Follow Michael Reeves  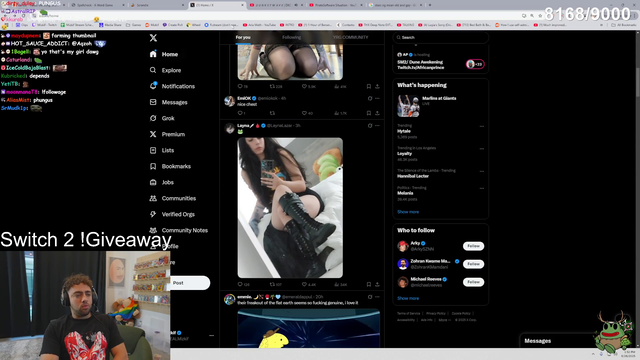(473, 282)
